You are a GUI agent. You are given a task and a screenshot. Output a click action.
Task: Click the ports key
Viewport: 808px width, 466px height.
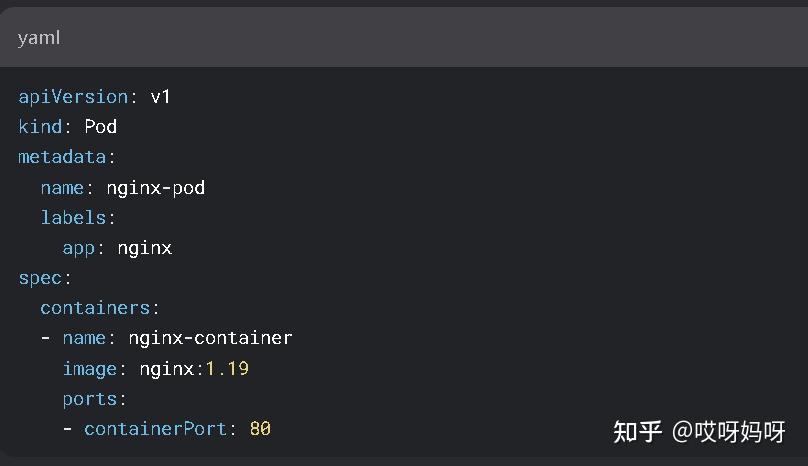pyautogui.click(x=89, y=399)
